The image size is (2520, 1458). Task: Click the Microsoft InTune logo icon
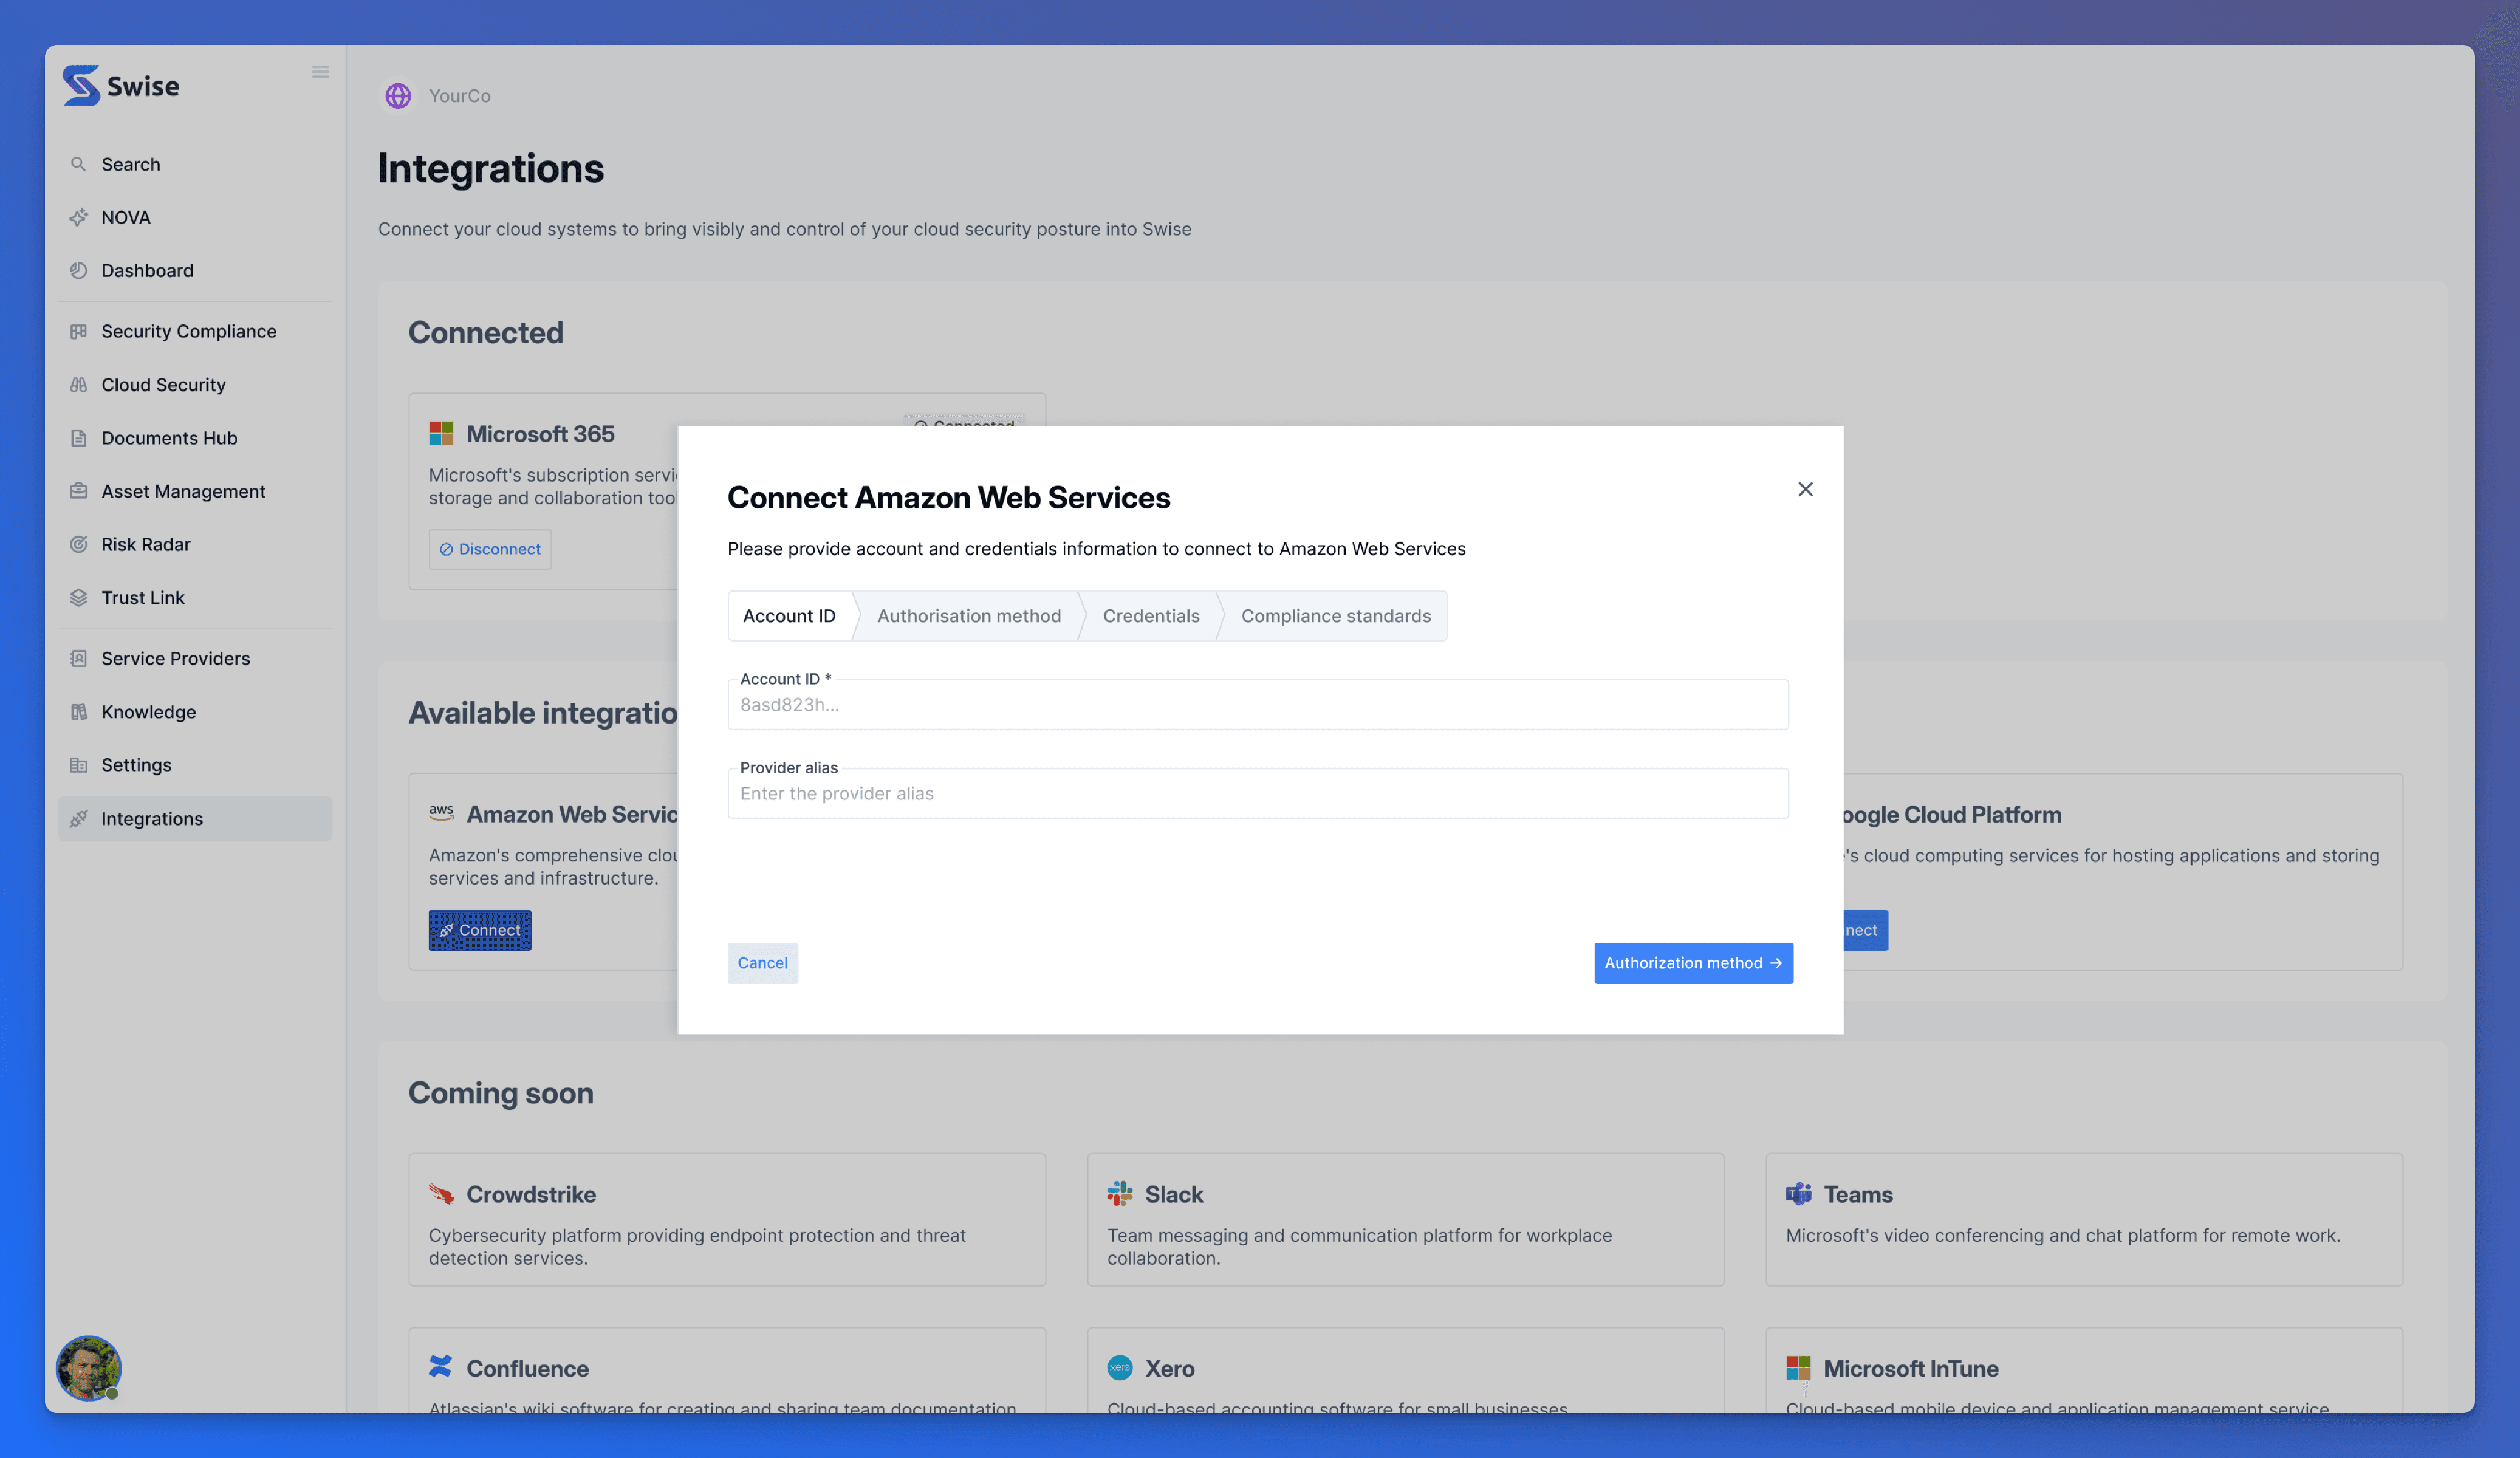point(1798,1367)
